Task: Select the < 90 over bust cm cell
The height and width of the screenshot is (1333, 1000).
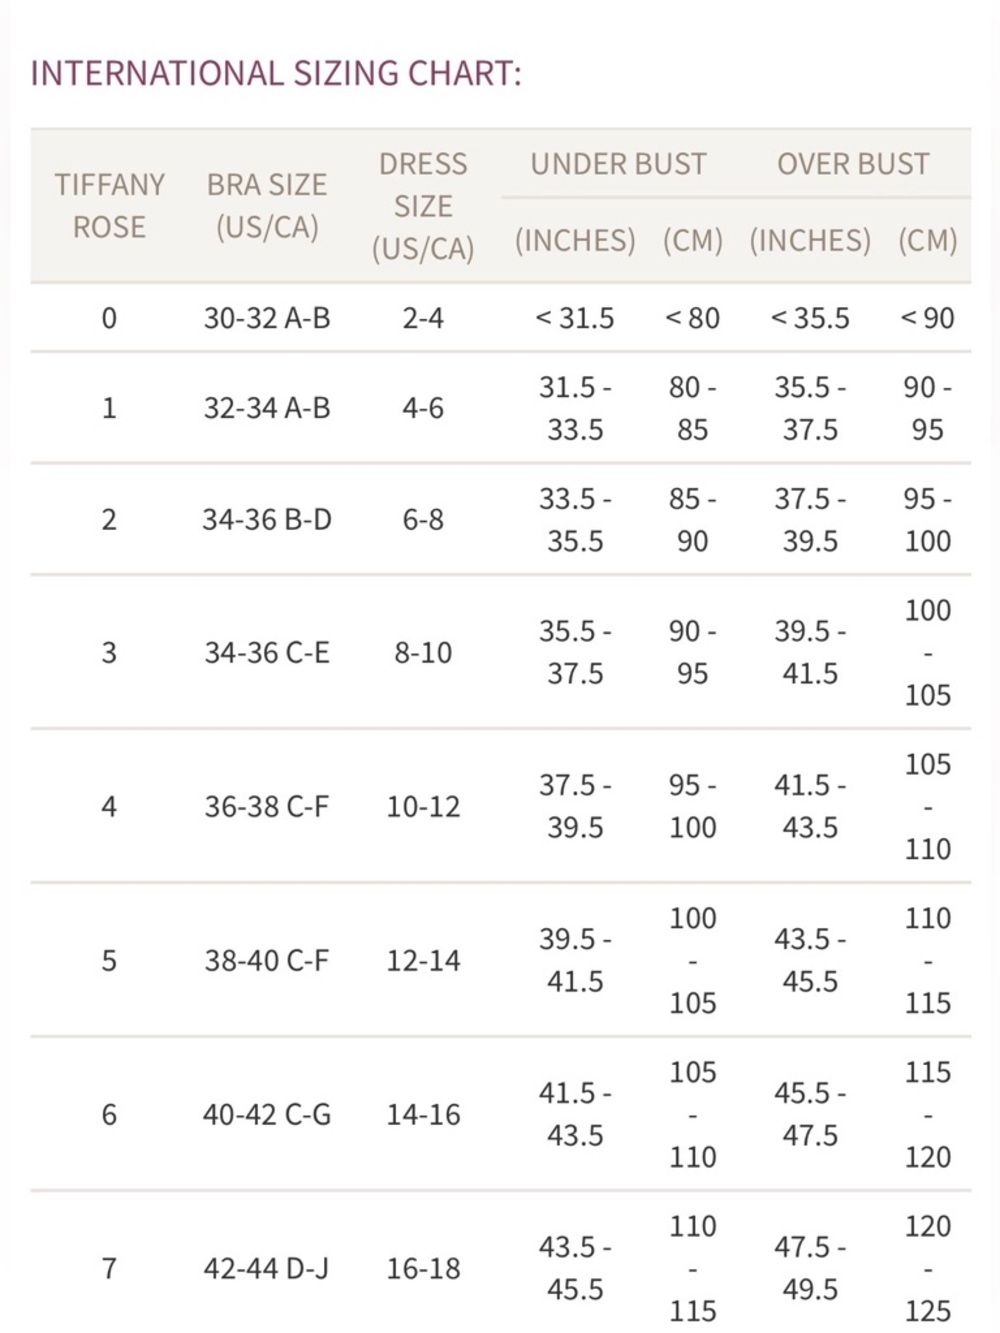Action: coord(927,318)
